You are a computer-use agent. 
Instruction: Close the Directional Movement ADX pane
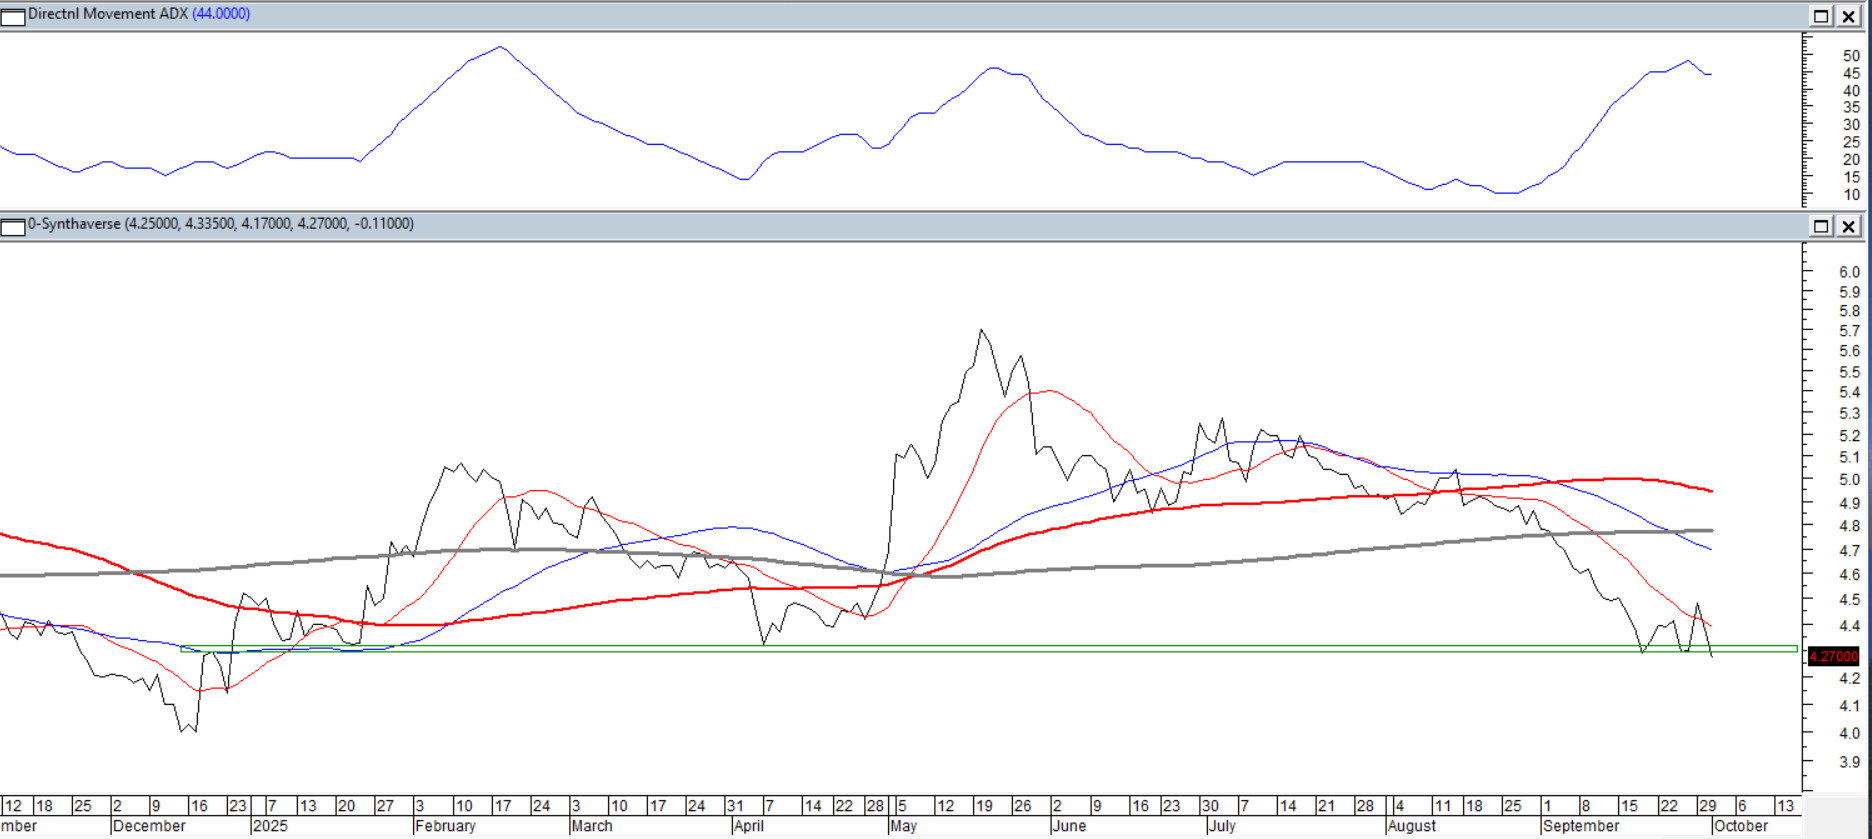coord(1849,16)
